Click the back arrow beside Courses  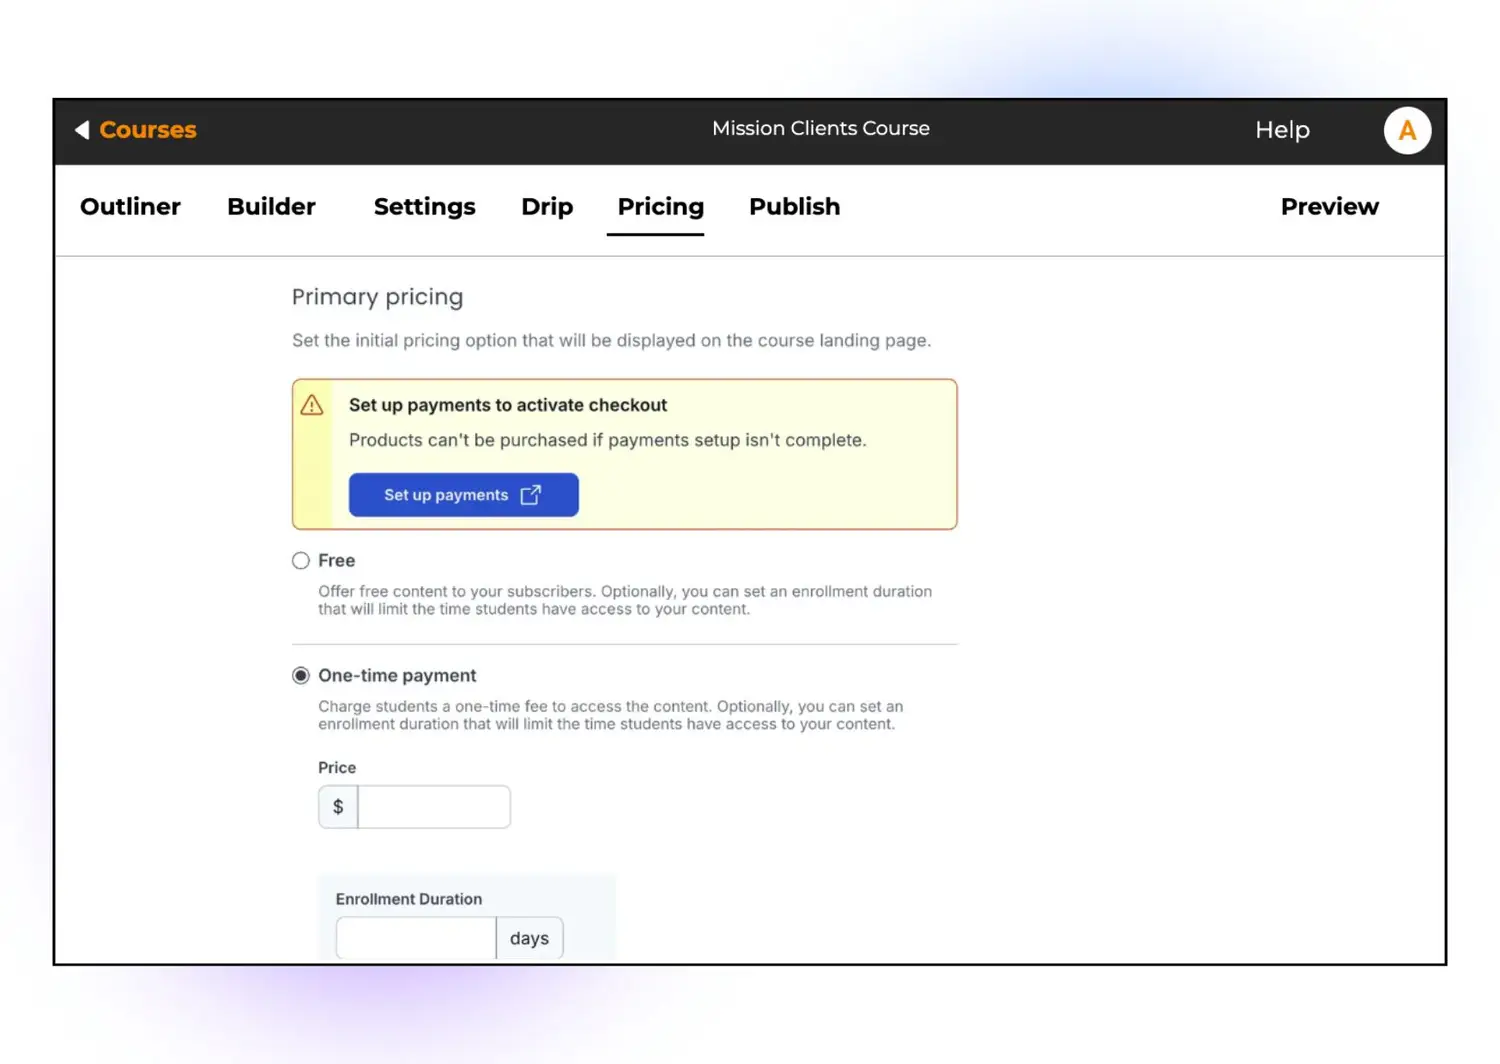click(82, 130)
